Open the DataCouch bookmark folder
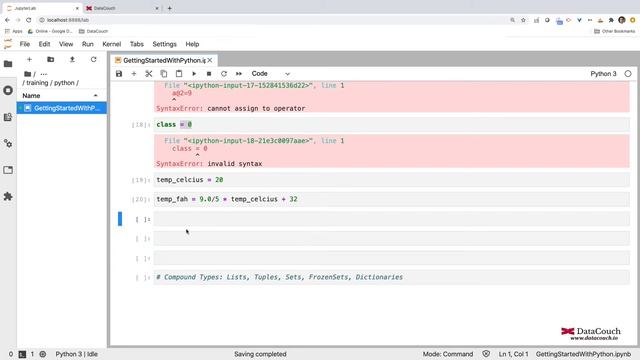This screenshot has height=360, width=640. point(93,31)
